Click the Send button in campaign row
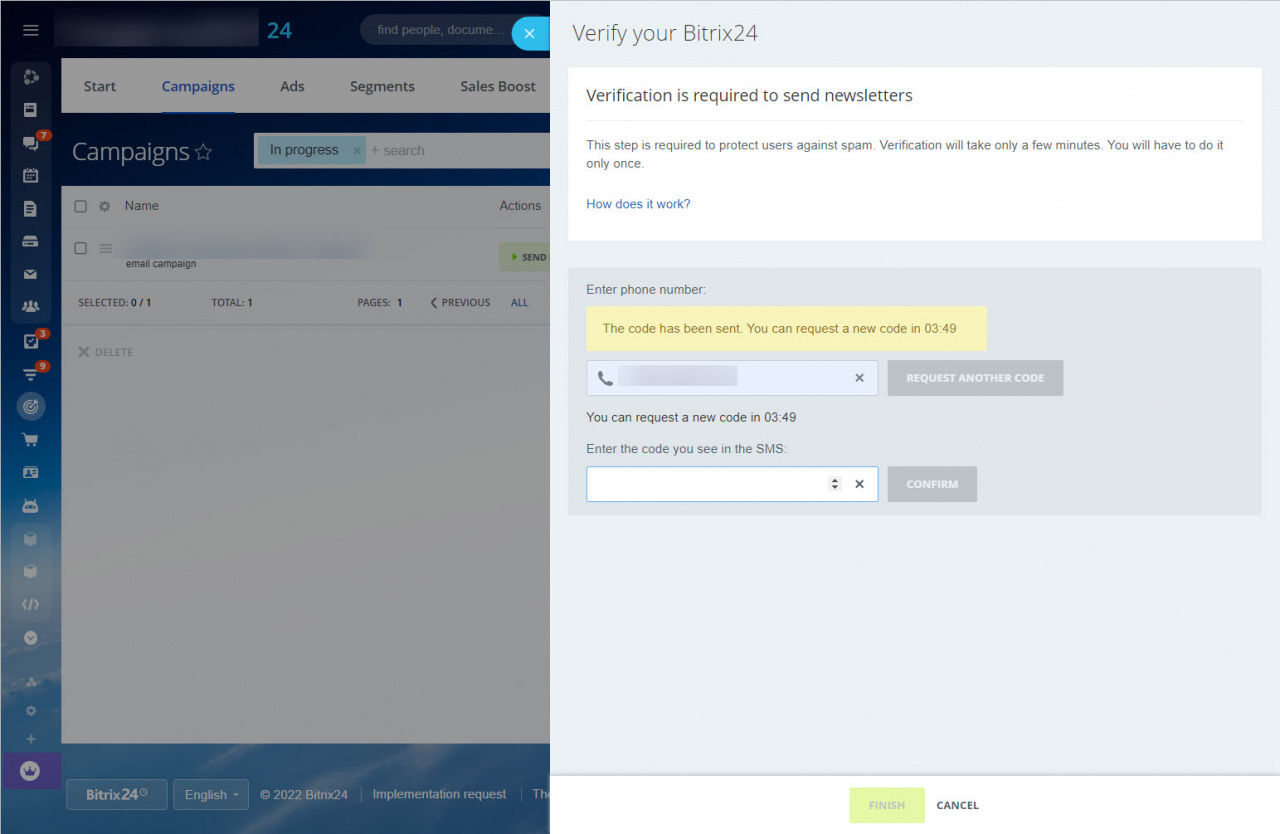 coord(524,257)
